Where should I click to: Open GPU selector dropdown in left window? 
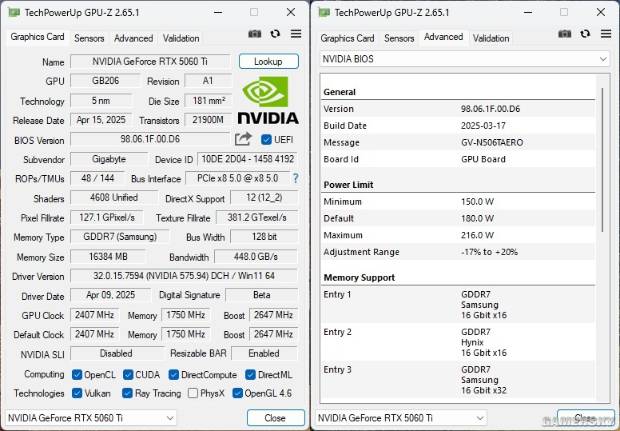coord(91,418)
